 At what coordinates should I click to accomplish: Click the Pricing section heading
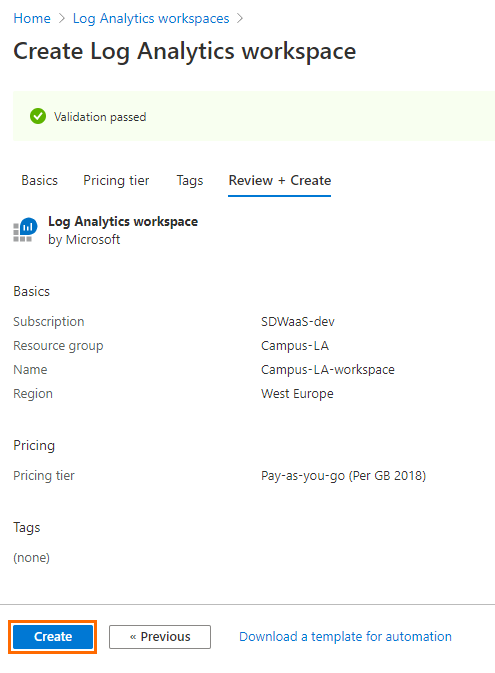tap(34, 446)
